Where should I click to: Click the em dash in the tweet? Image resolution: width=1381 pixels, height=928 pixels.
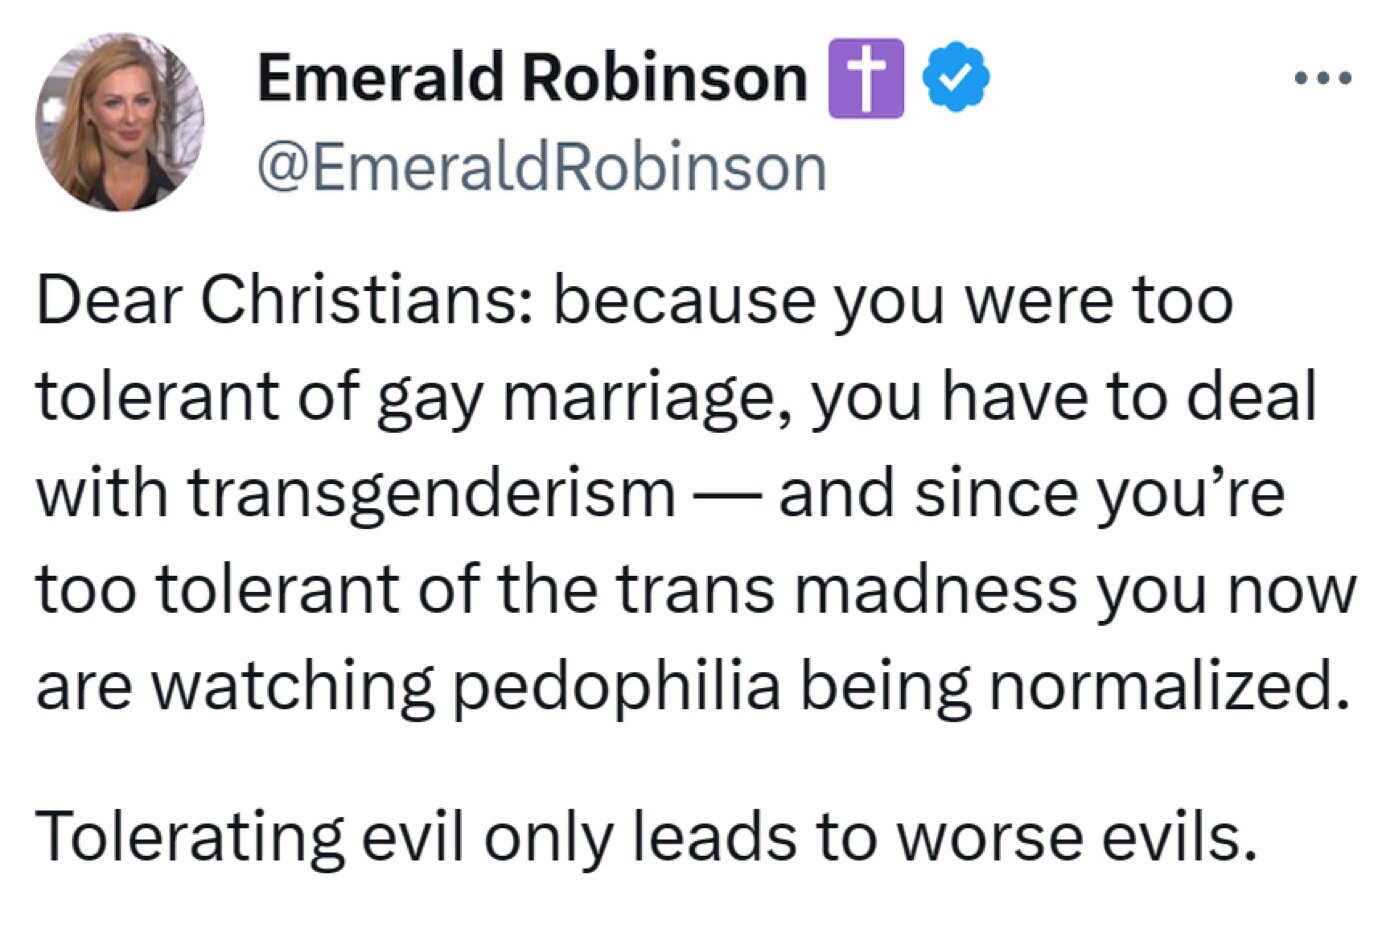pos(726,494)
